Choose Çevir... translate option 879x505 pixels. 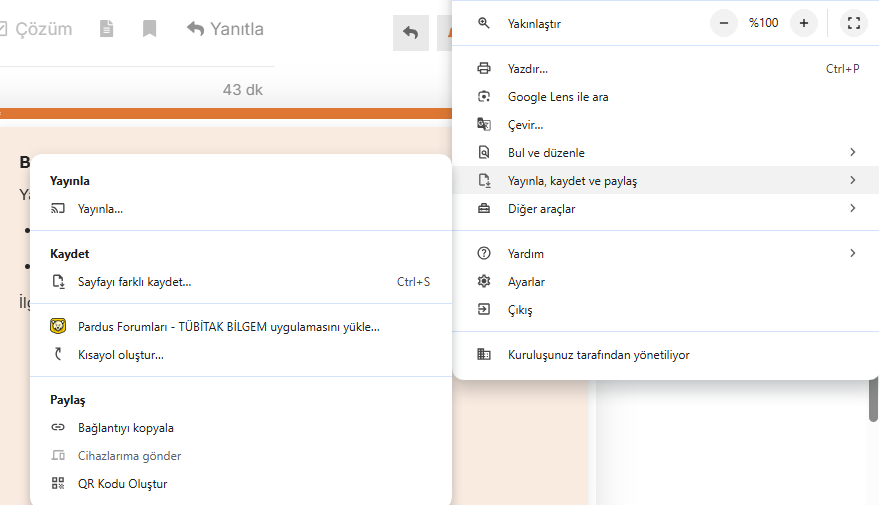coord(525,125)
